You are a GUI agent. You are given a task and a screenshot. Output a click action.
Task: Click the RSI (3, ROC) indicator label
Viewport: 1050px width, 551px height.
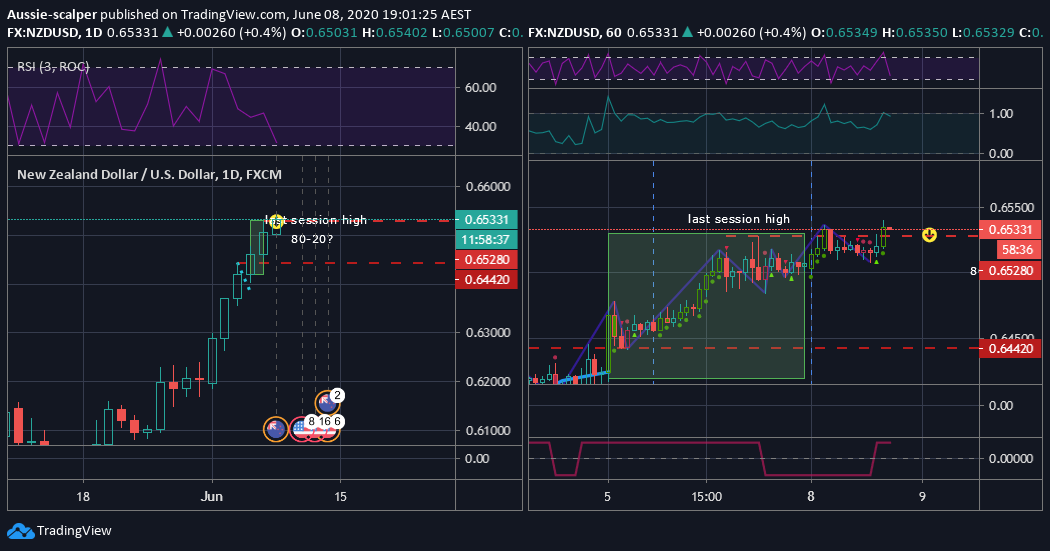point(53,66)
